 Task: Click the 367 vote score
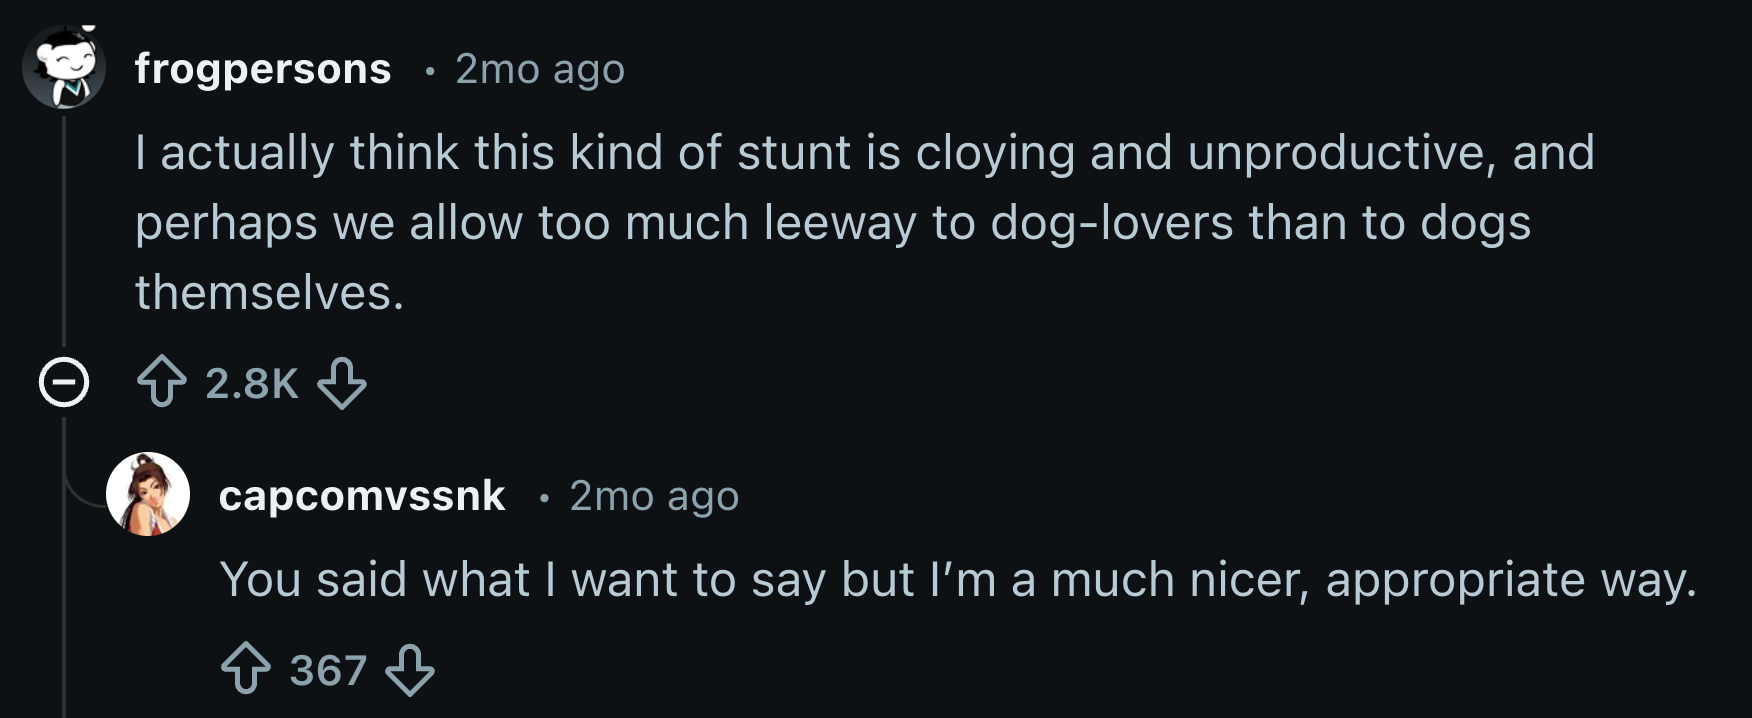328,670
